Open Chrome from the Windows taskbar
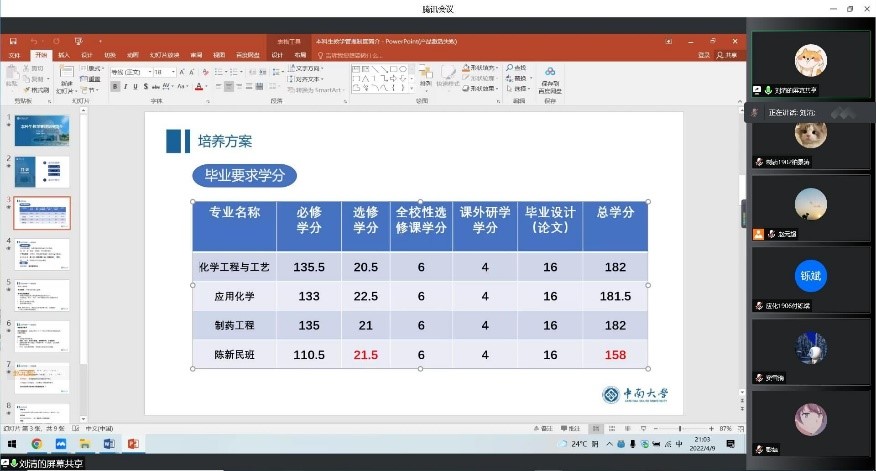 click(37, 443)
